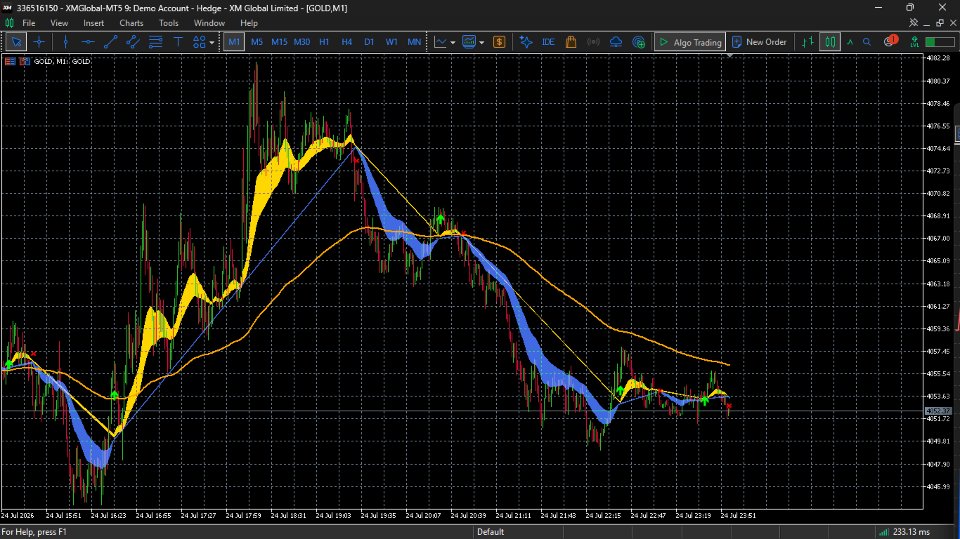
Task: Click the magnifier search icon
Action: pyautogui.click(x=867, y=42)
